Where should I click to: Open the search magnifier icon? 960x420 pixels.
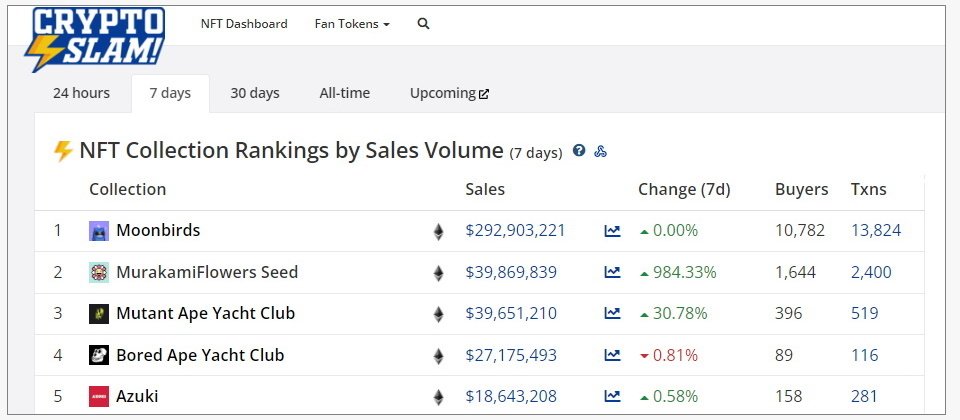[423, 24]
